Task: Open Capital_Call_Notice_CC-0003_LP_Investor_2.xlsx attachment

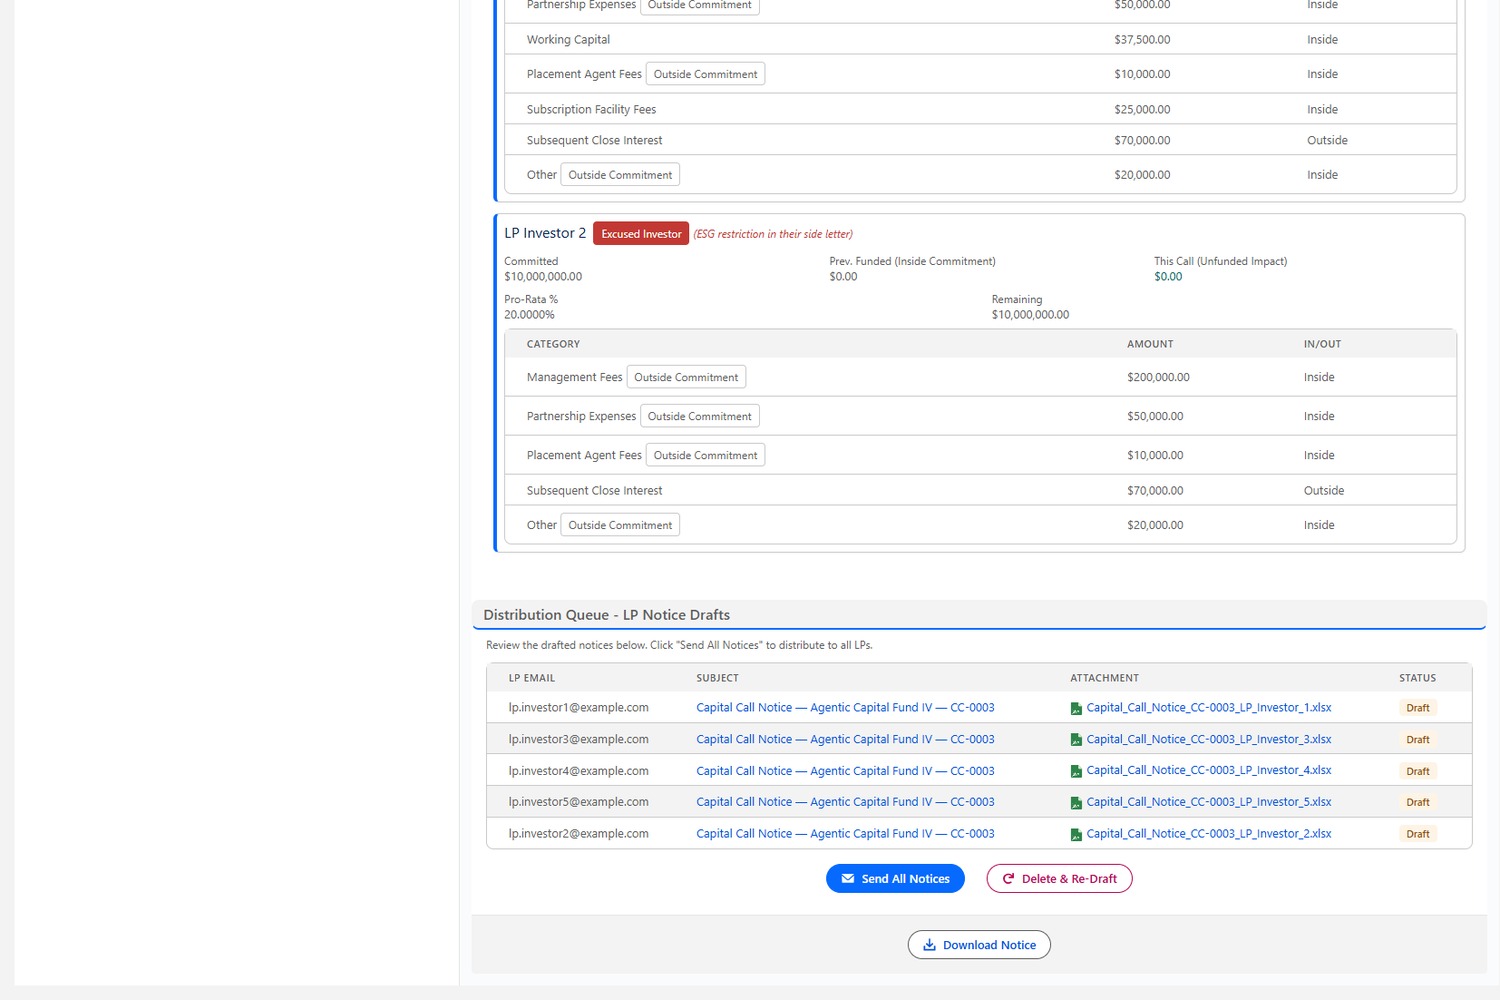Action: [1209, 834]
